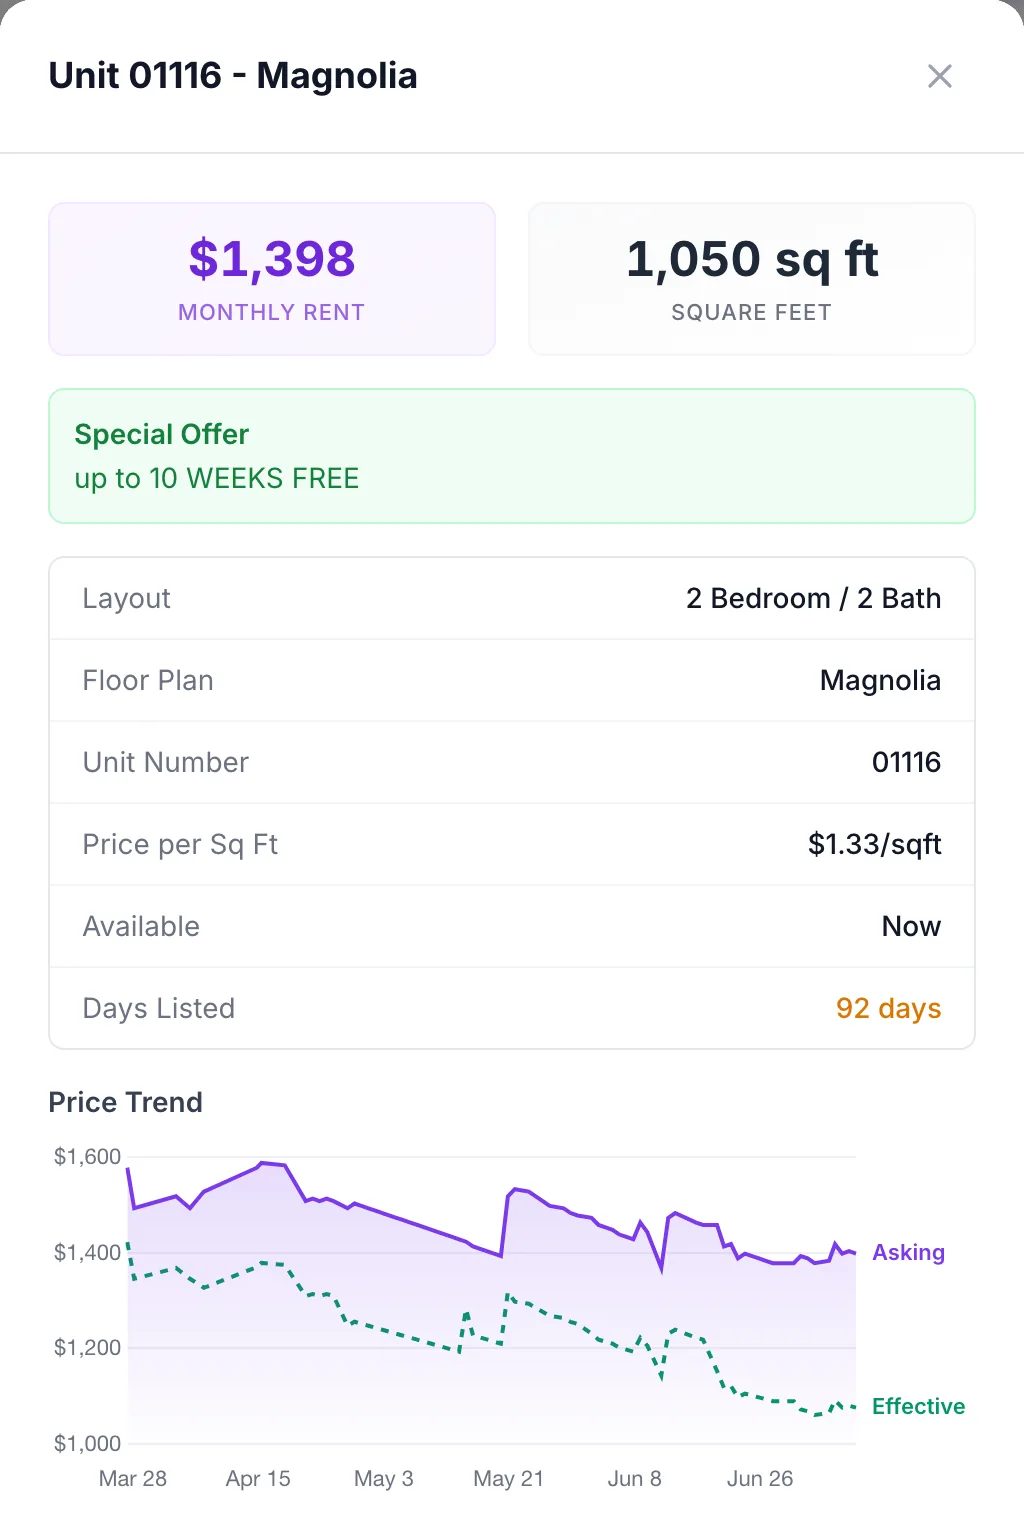Open the Special Offer banner
The height and width of the screenshot is (1530, 1024).
512,456
